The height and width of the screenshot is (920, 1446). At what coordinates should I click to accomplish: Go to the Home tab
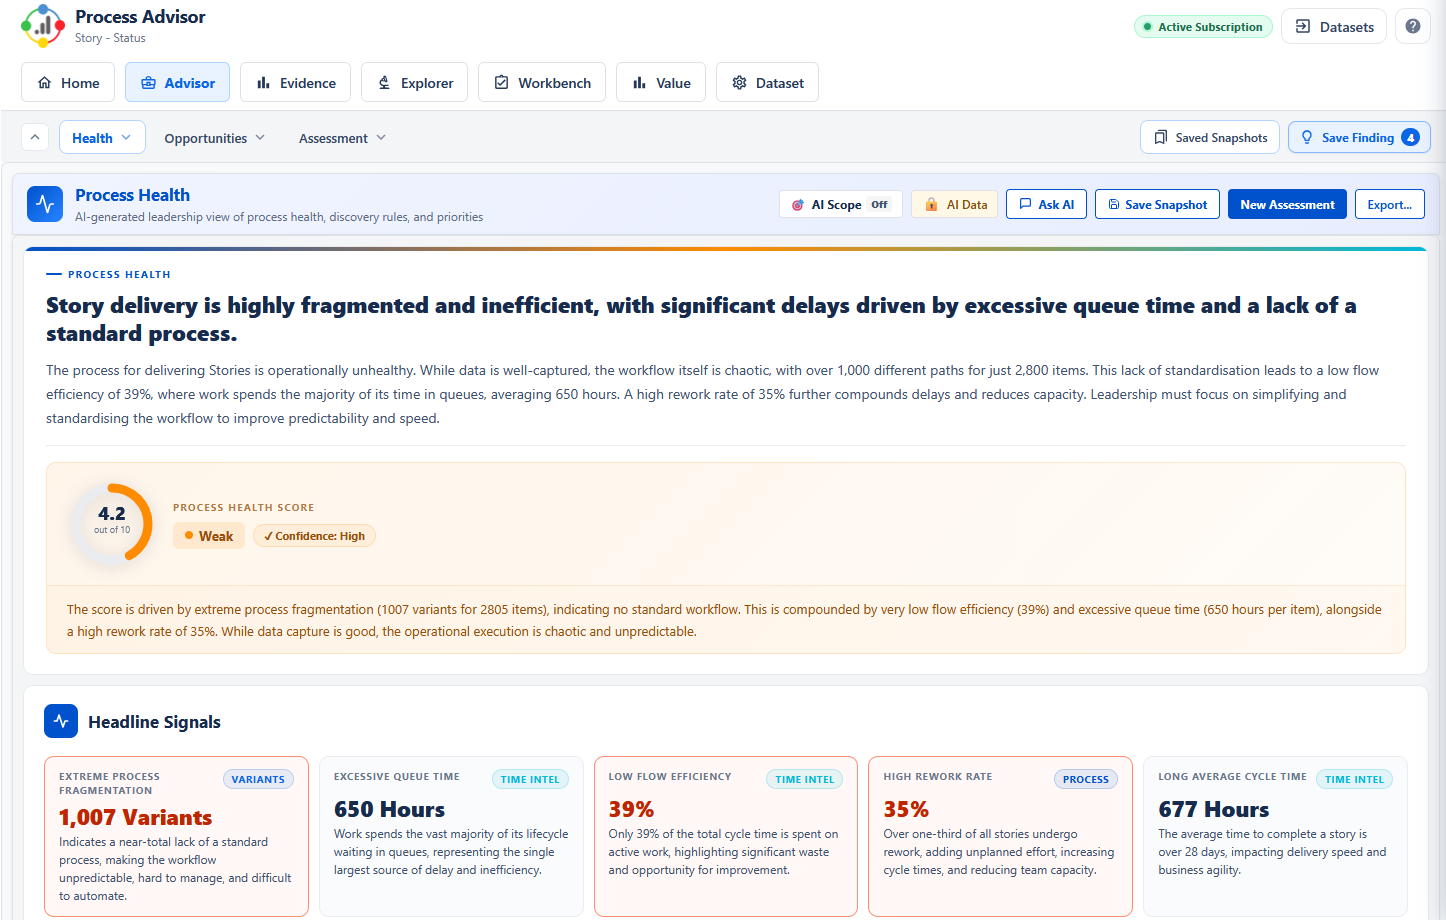tap(68, 83)
